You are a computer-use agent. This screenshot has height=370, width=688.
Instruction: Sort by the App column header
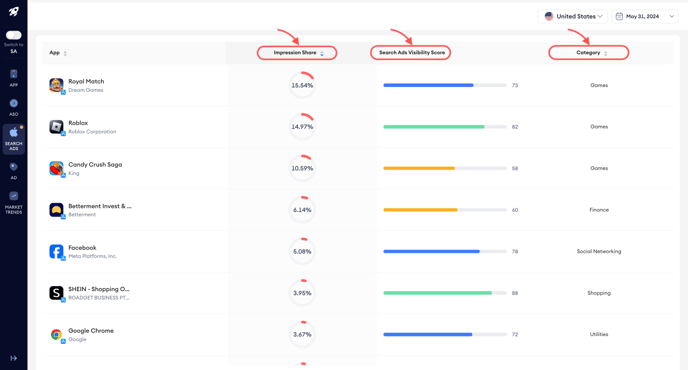click(58, 53)
